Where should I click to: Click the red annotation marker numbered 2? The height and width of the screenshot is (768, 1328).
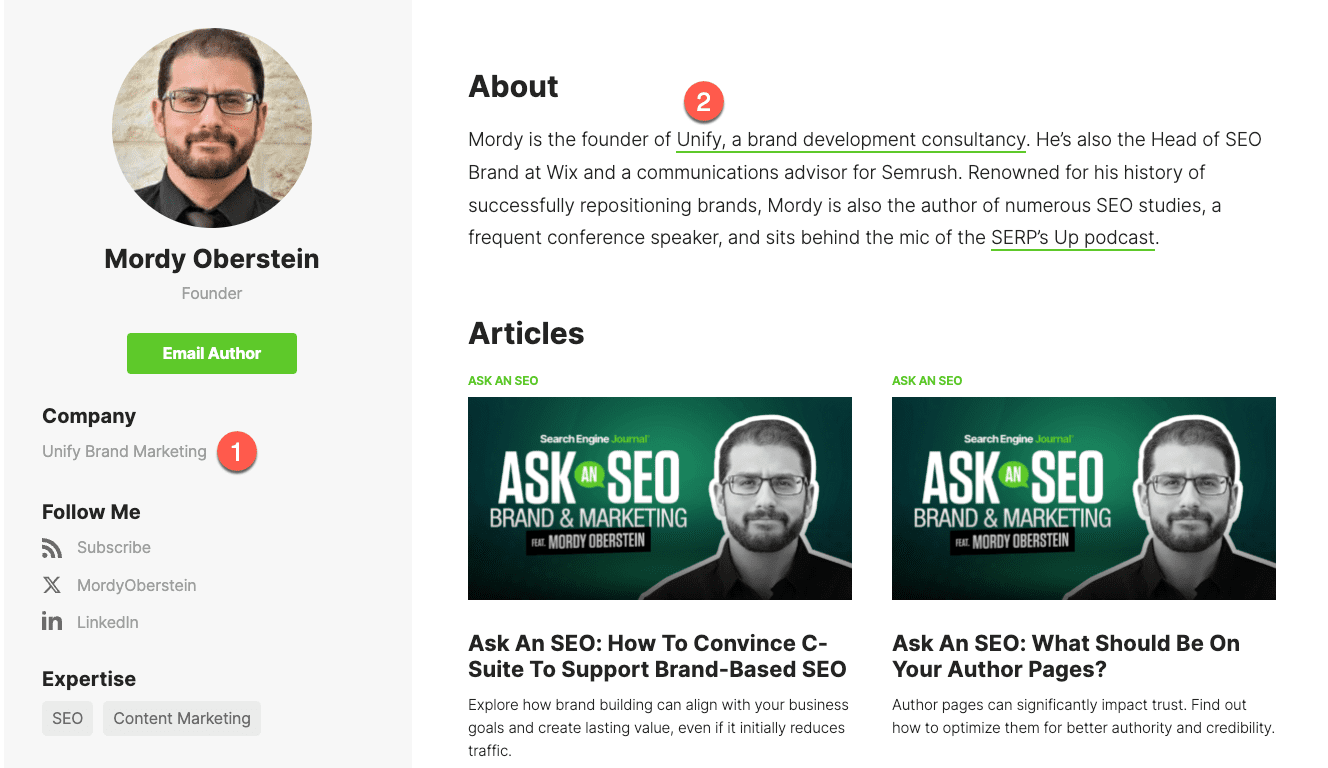click(703, 102)
